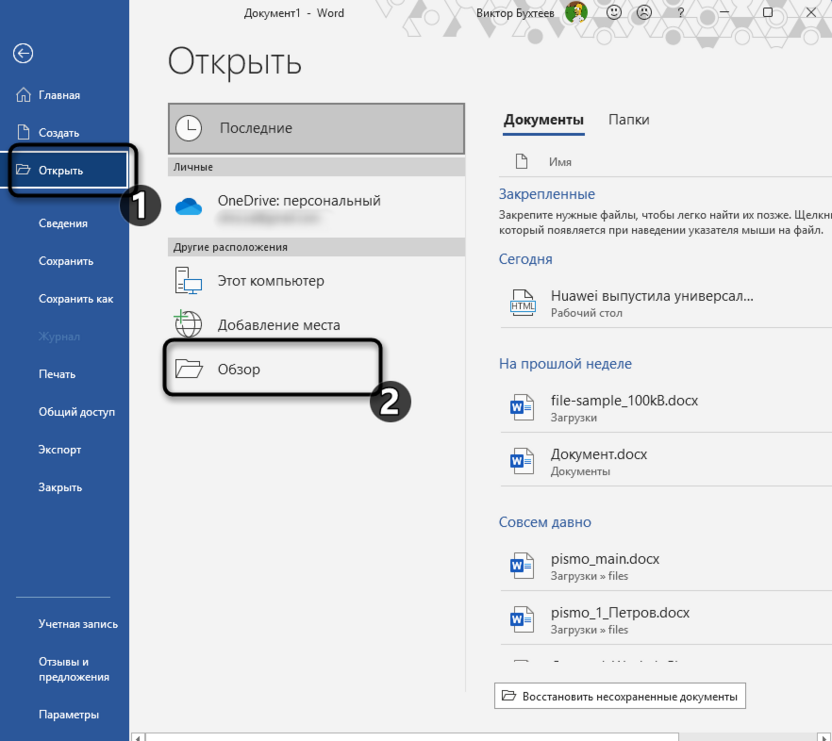Open file-sample_100kB.docx from list
Image resolution: width=832 pixels, height=741 pixels.
(x=666, y=408)
